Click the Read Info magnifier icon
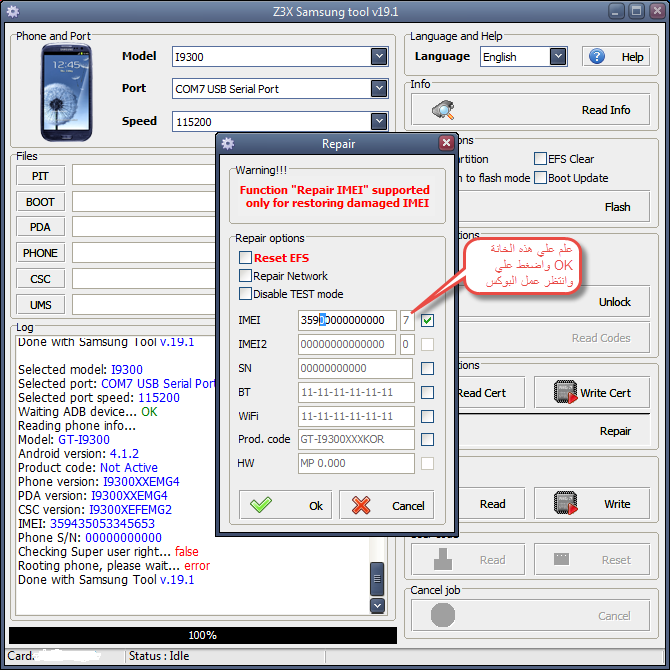The image size is (670, 670). 443,109
